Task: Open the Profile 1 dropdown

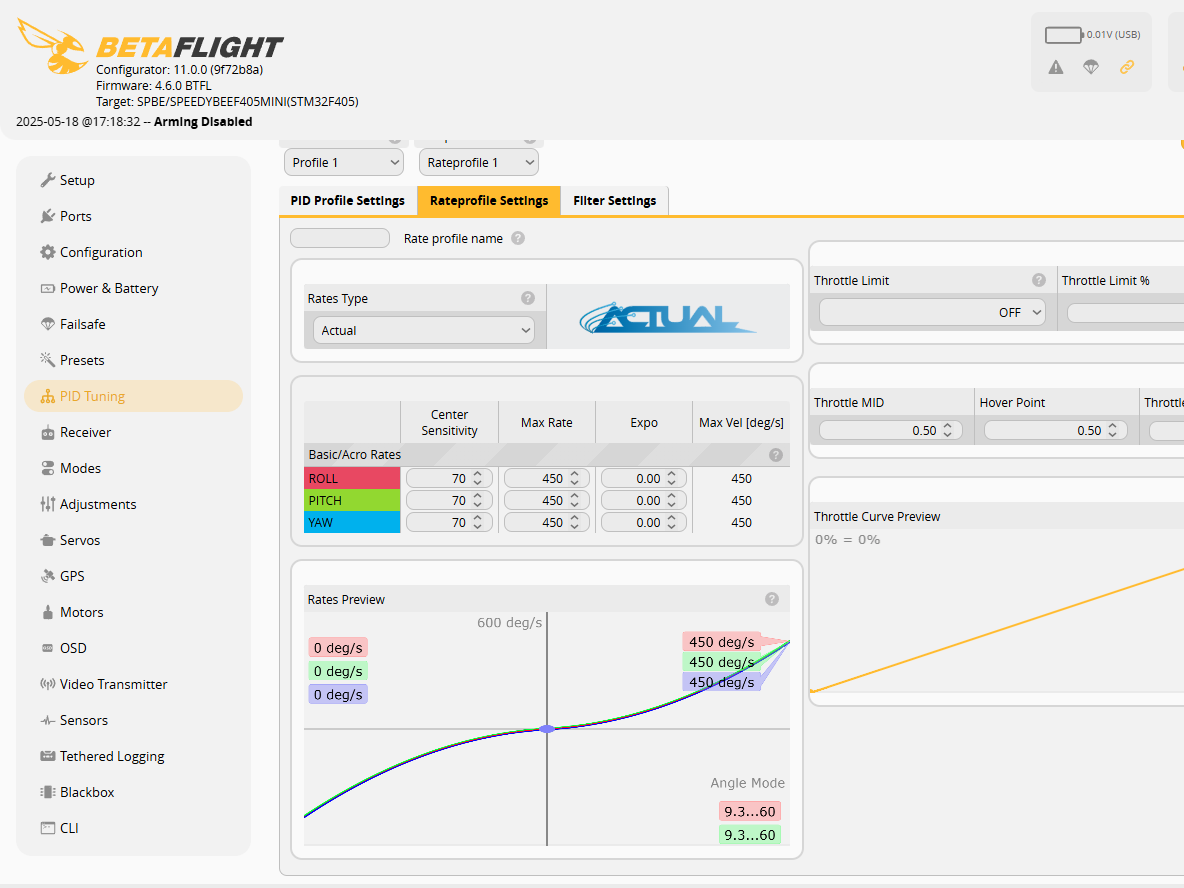Action: coord(344,161)
